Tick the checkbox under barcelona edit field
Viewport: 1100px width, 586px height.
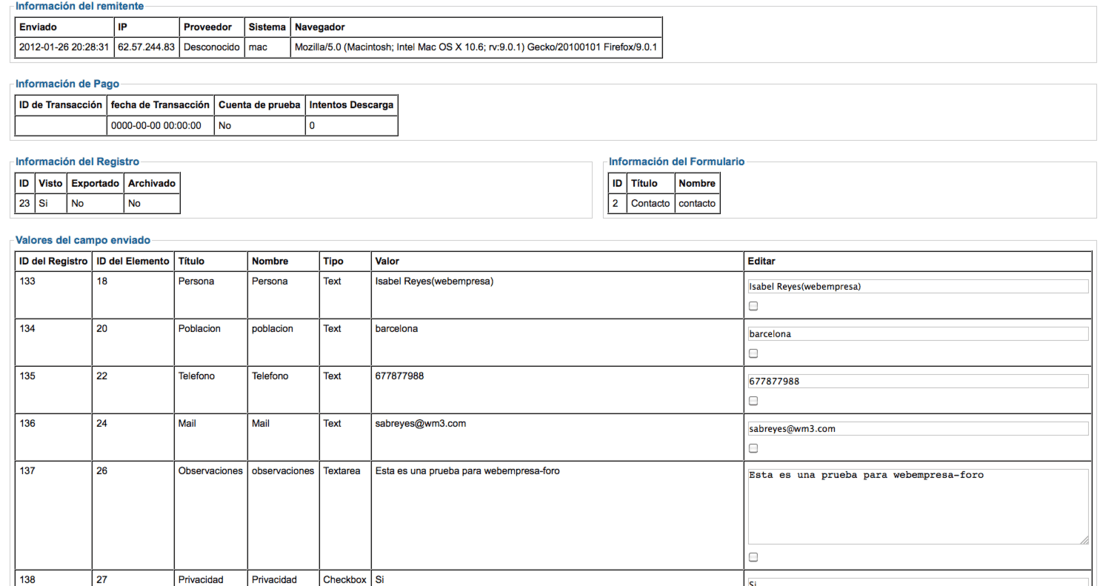point(753,354)
